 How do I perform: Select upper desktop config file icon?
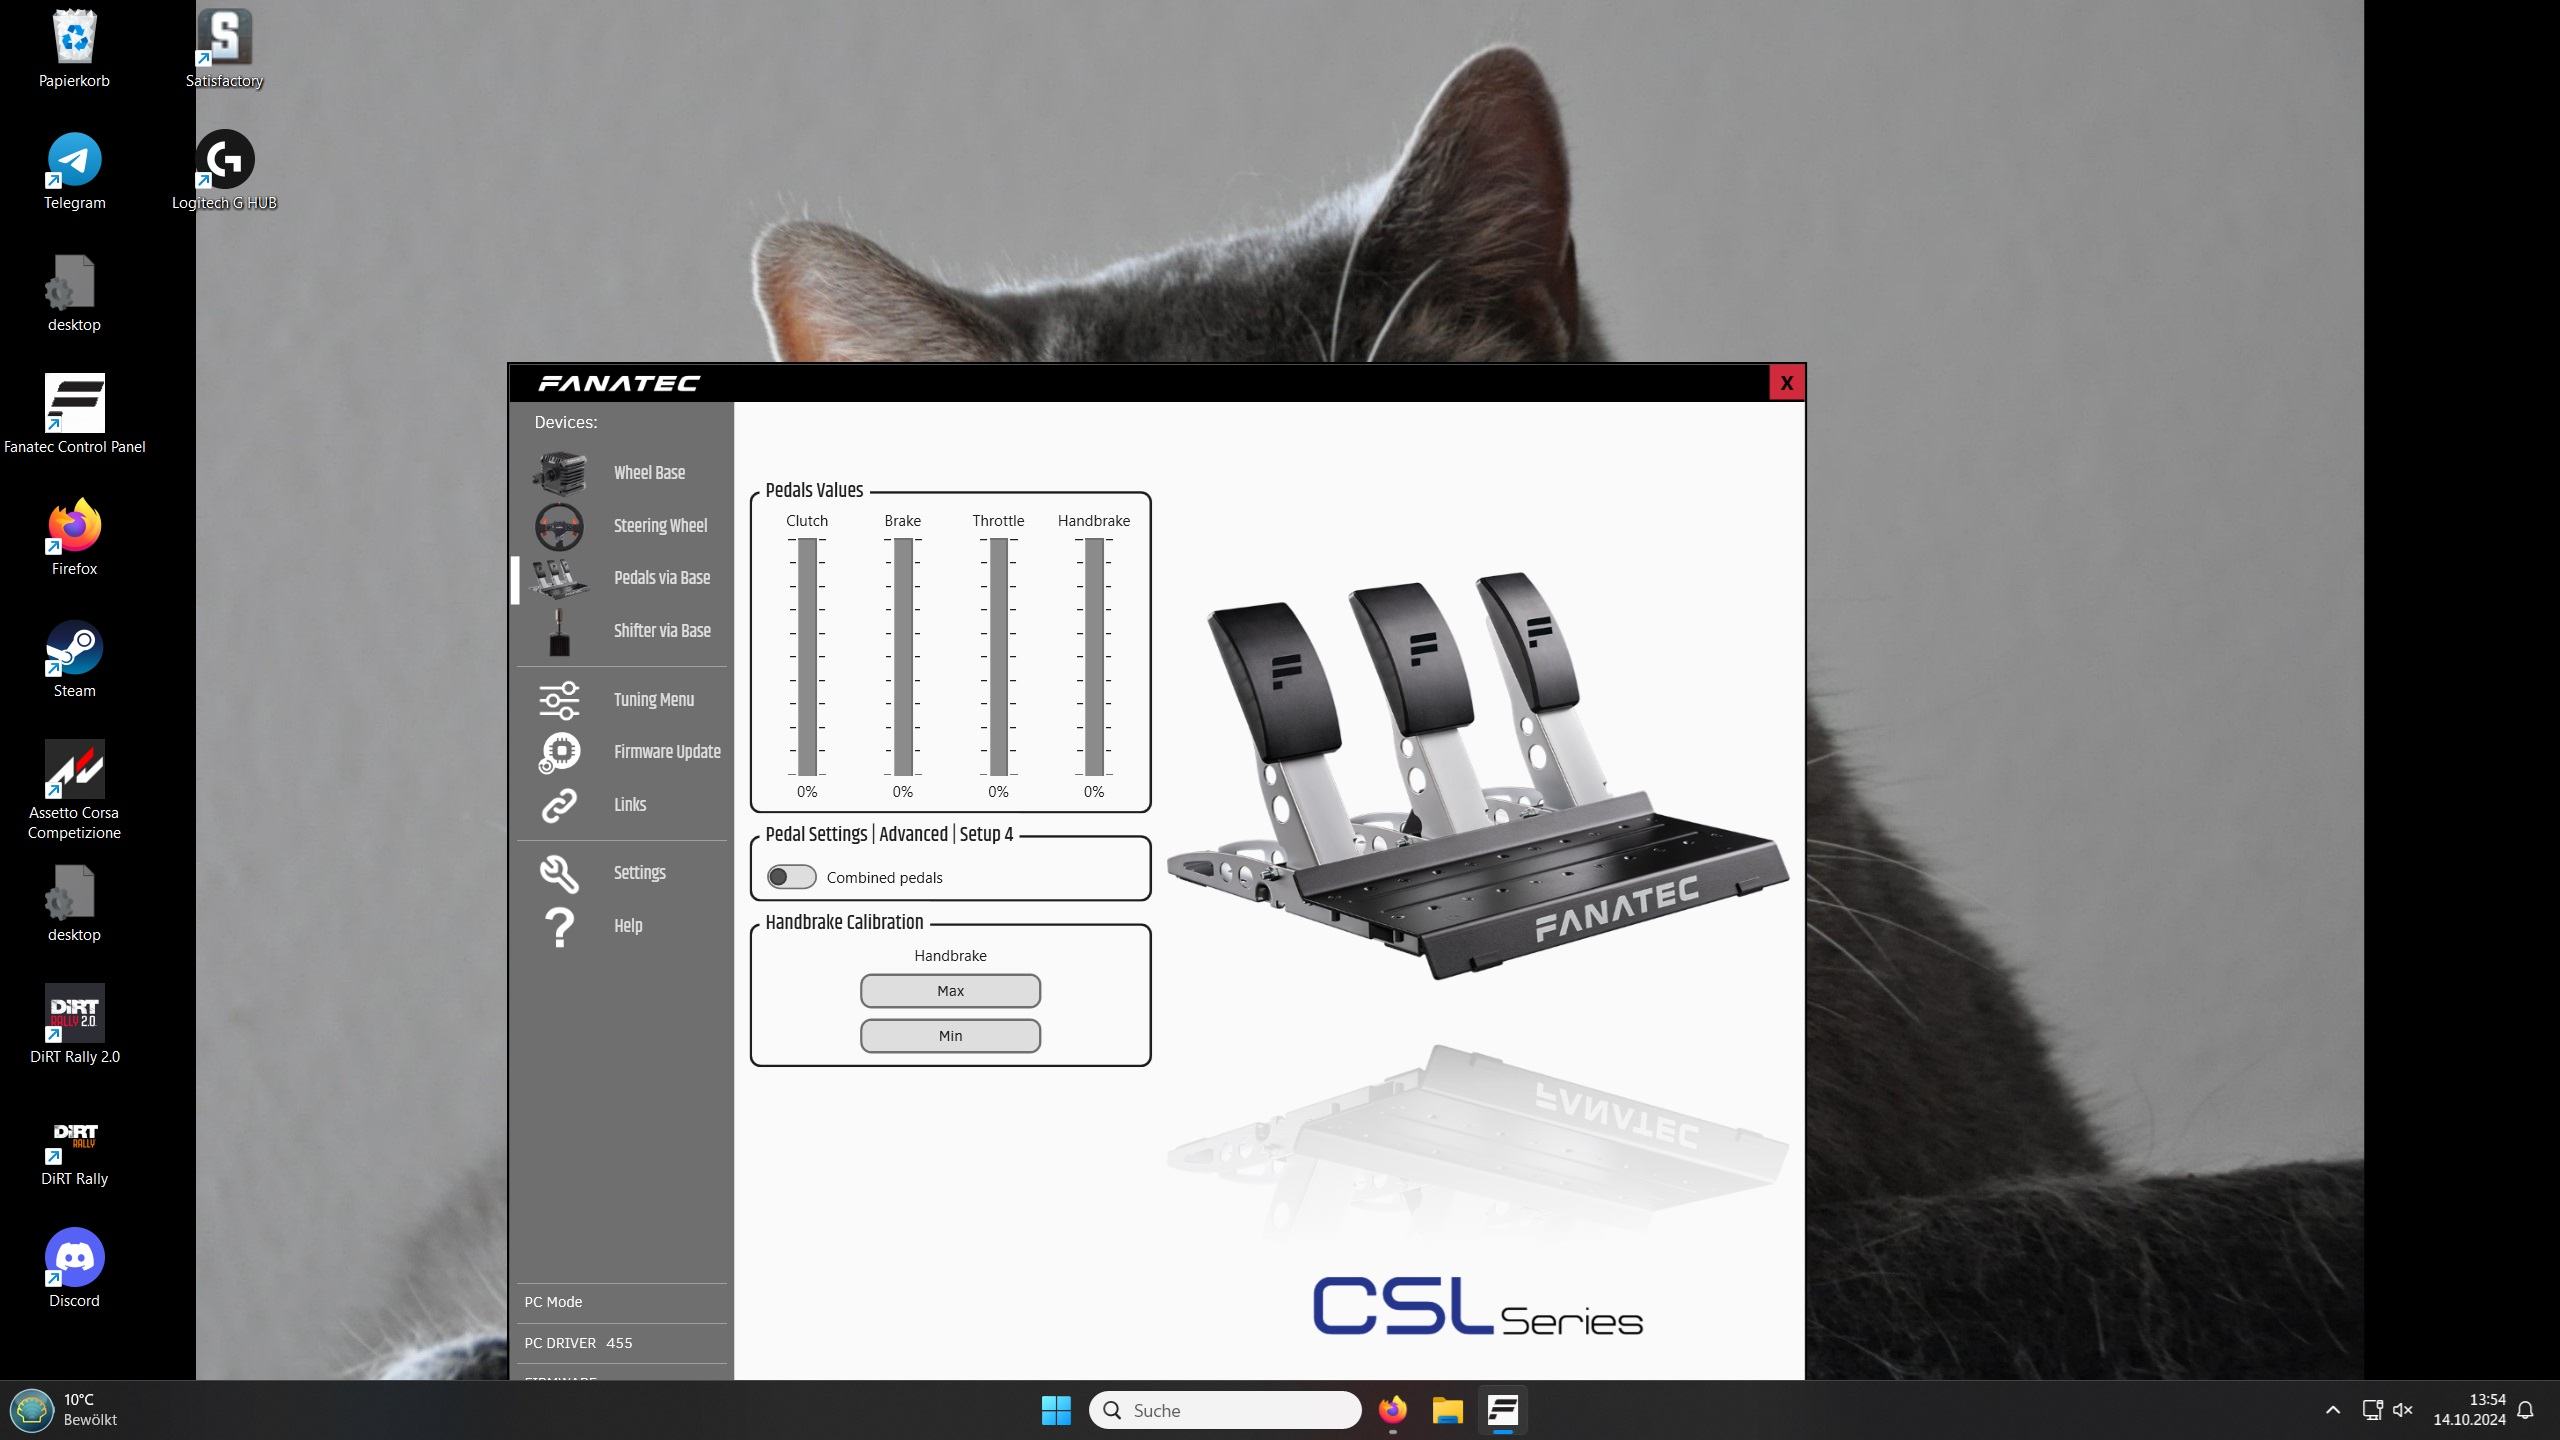pos(74,293)
